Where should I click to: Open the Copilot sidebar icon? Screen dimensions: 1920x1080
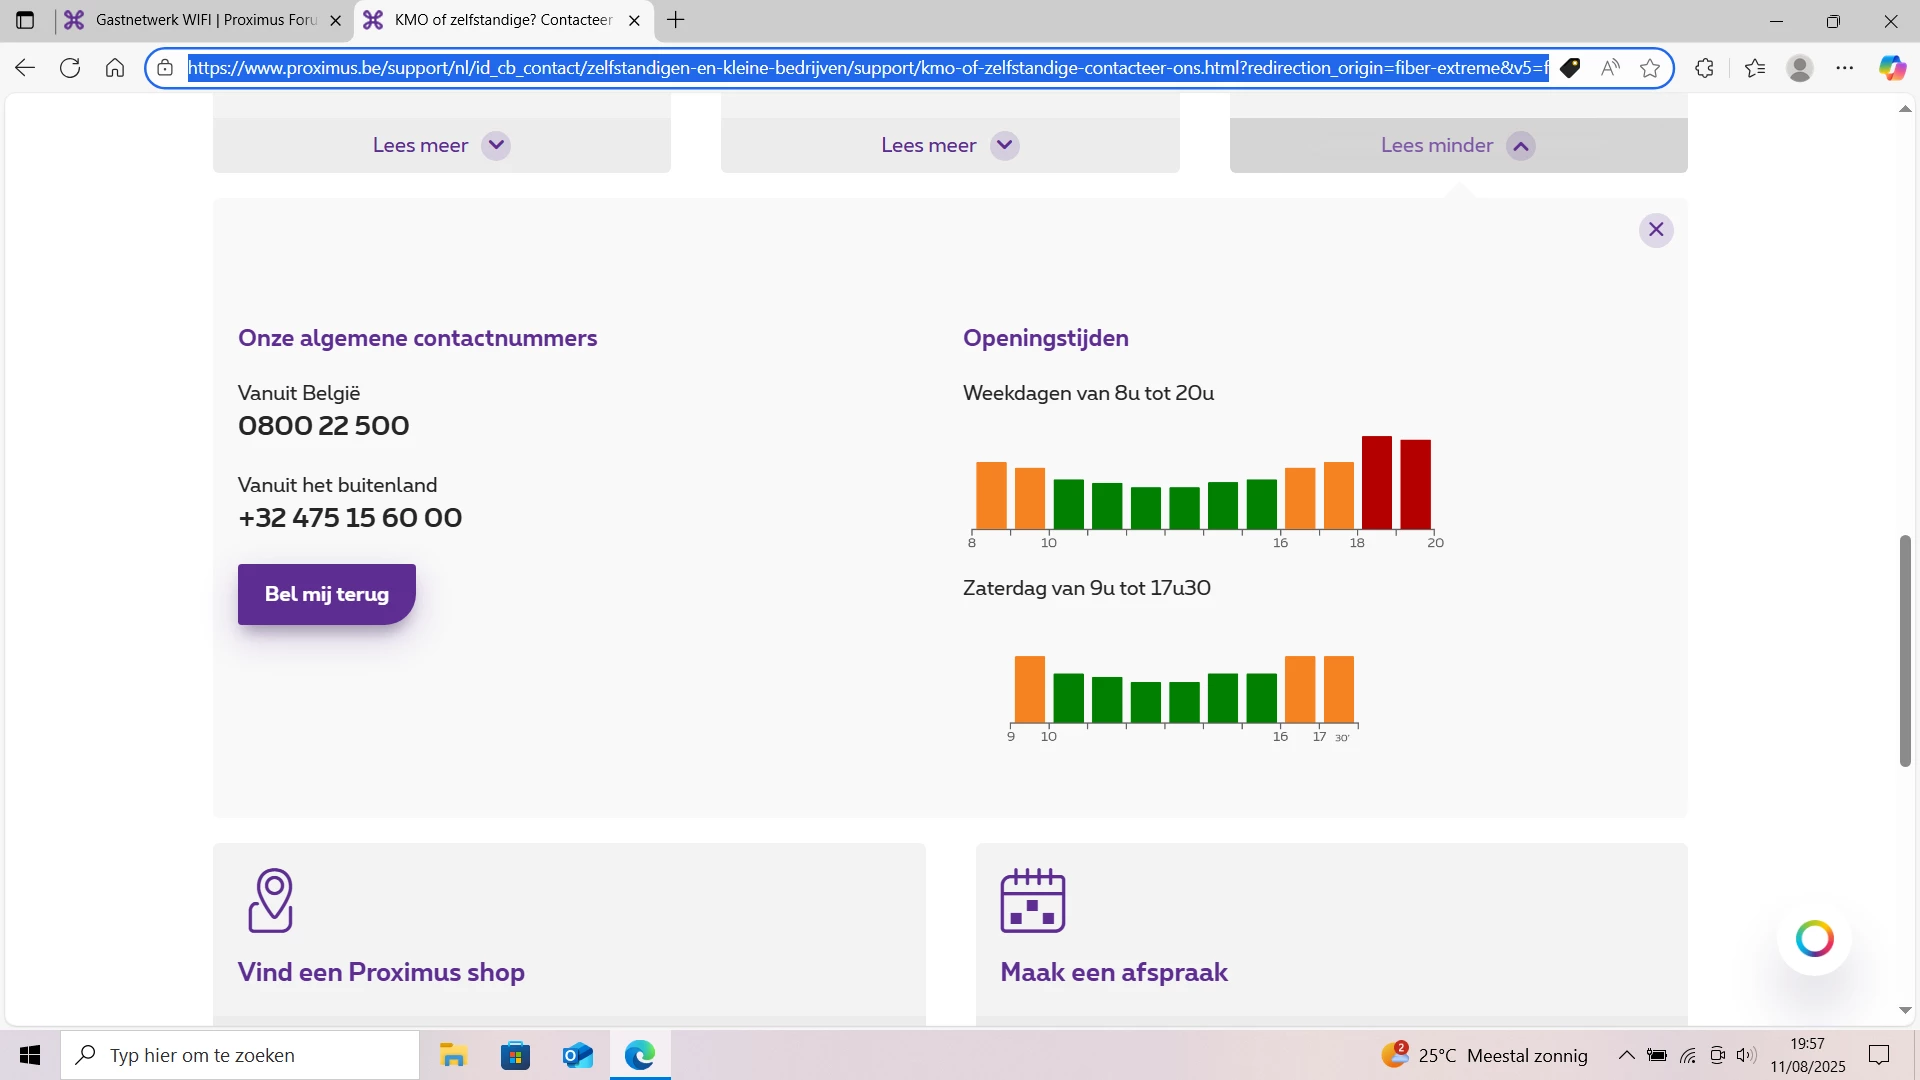tap(1891, 68)
